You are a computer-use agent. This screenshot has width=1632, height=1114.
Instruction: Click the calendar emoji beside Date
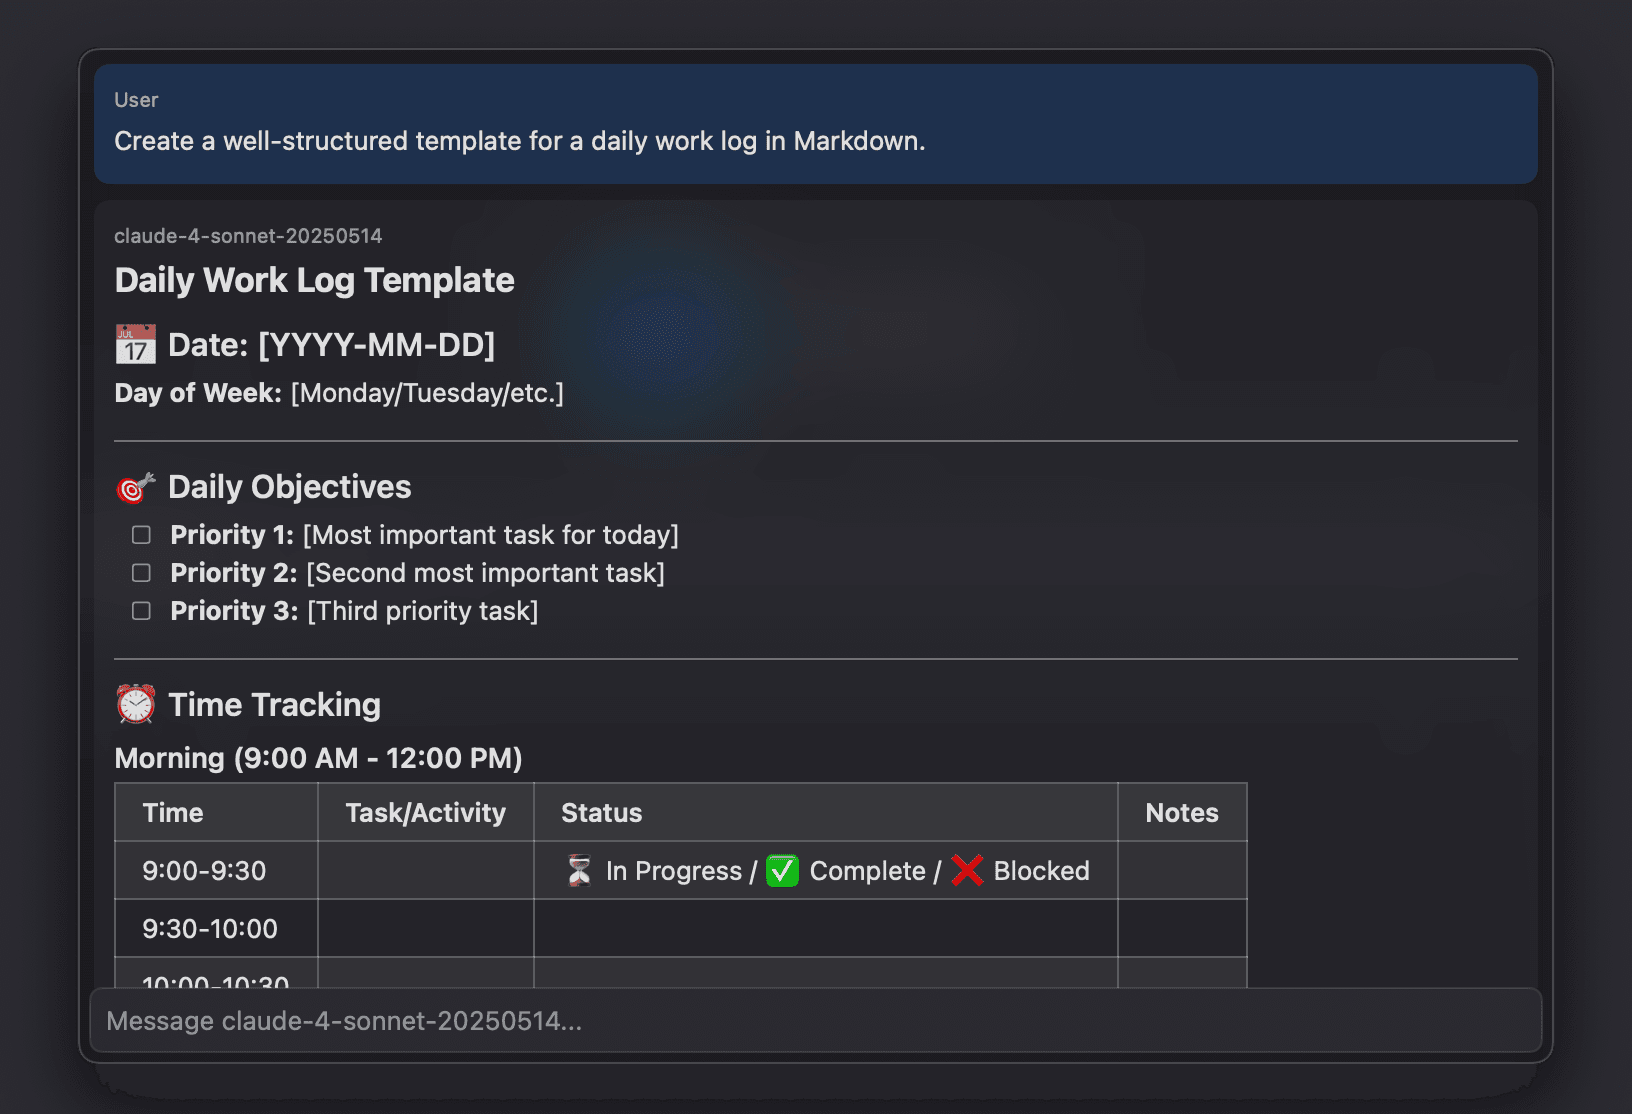coord(135,345)
